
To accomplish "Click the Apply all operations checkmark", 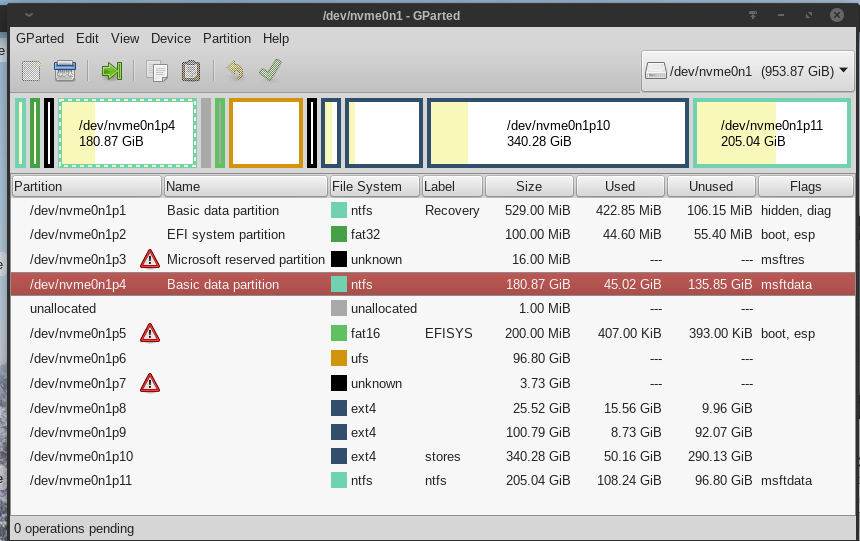I will (269, 71).
